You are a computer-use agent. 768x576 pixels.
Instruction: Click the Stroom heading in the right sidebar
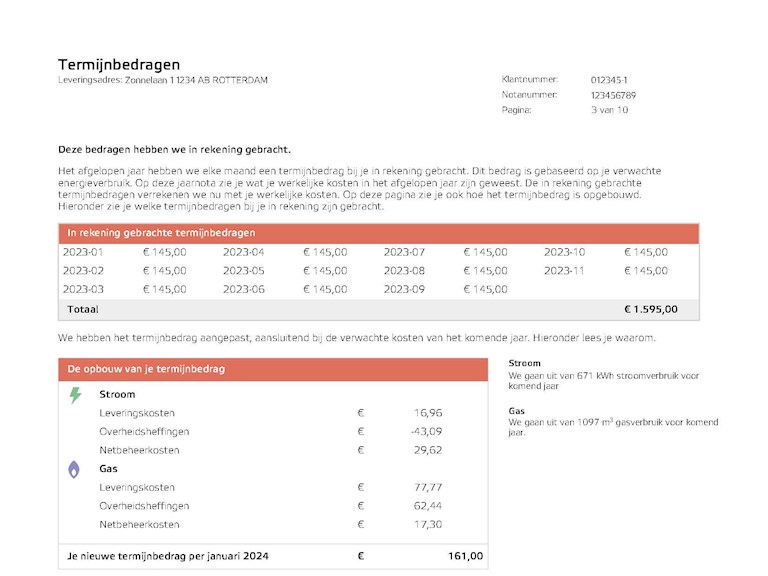click(524, 364)
